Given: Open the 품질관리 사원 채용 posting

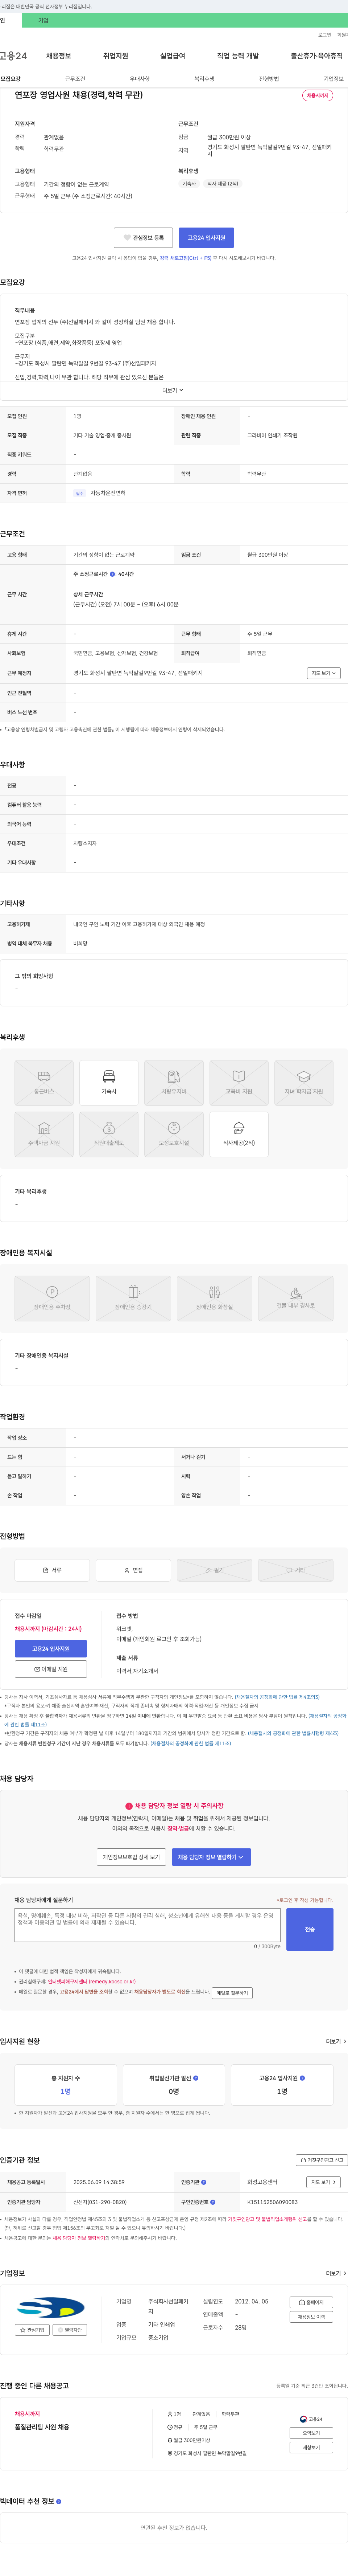Looking at the screenshot, I should pyautogui.click(x=42, y=2426).
